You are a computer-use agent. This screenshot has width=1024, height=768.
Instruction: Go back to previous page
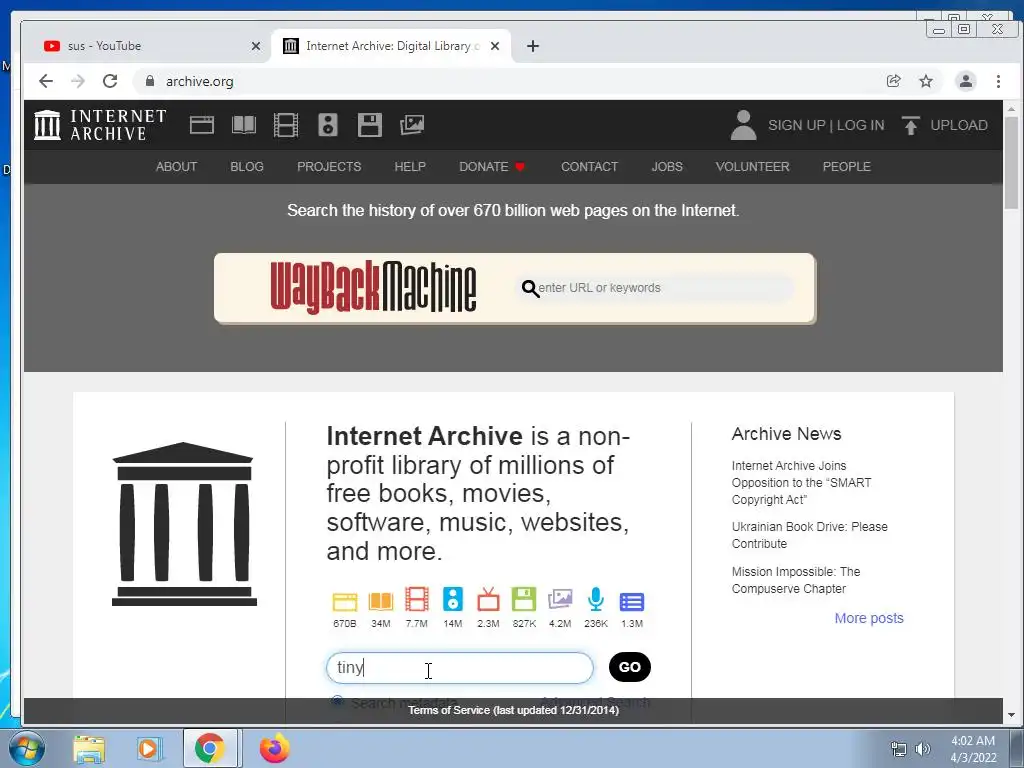pyautogui.click(x=46, y=81)
